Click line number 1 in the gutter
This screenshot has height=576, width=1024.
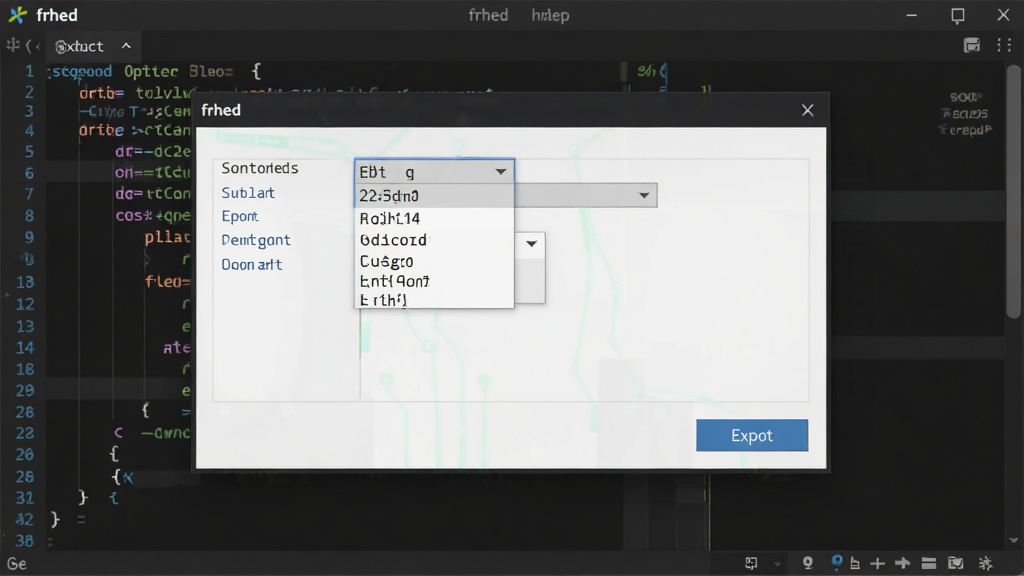(29, 71)
